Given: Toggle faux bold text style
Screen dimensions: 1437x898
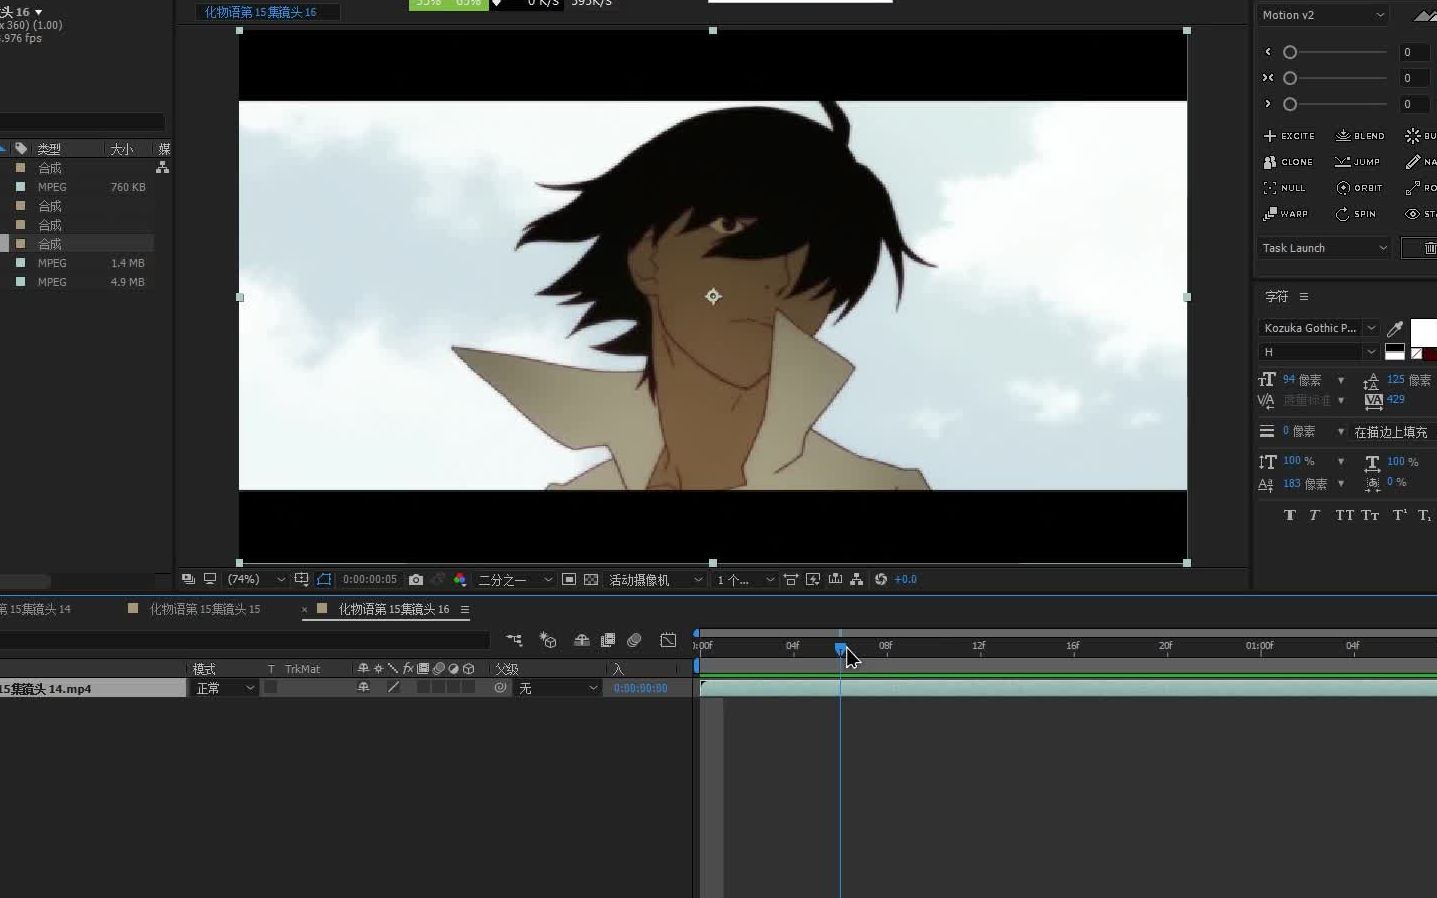Looking at the screenshot, I should pos(1289,515).
